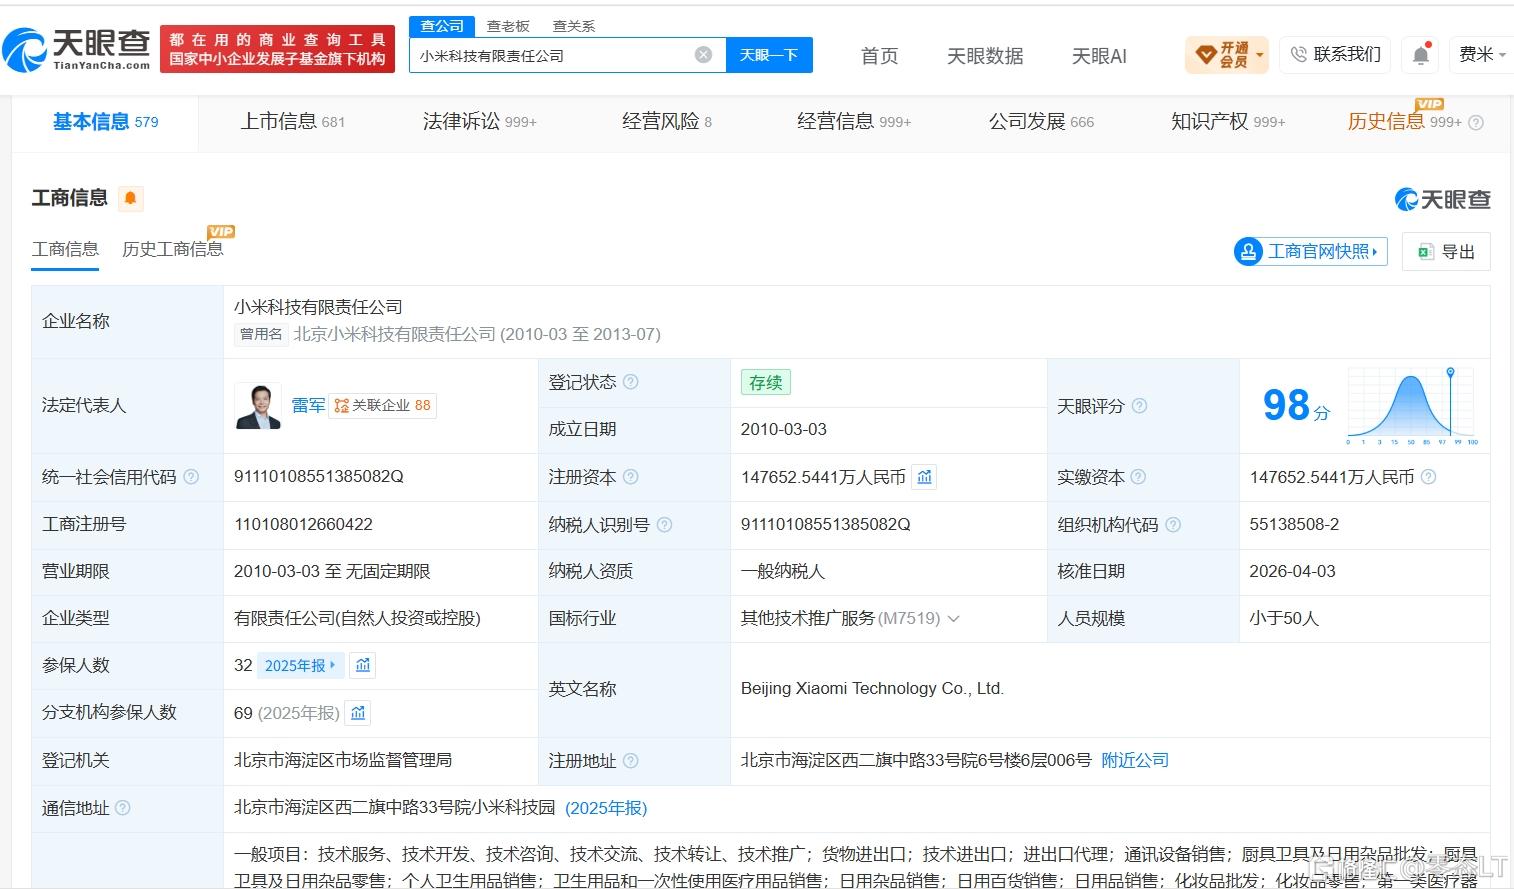The height and width of the screenshot is (889, 1514).
Task: Open branch insured headcount chart icon
Action: tap(358, 713)
